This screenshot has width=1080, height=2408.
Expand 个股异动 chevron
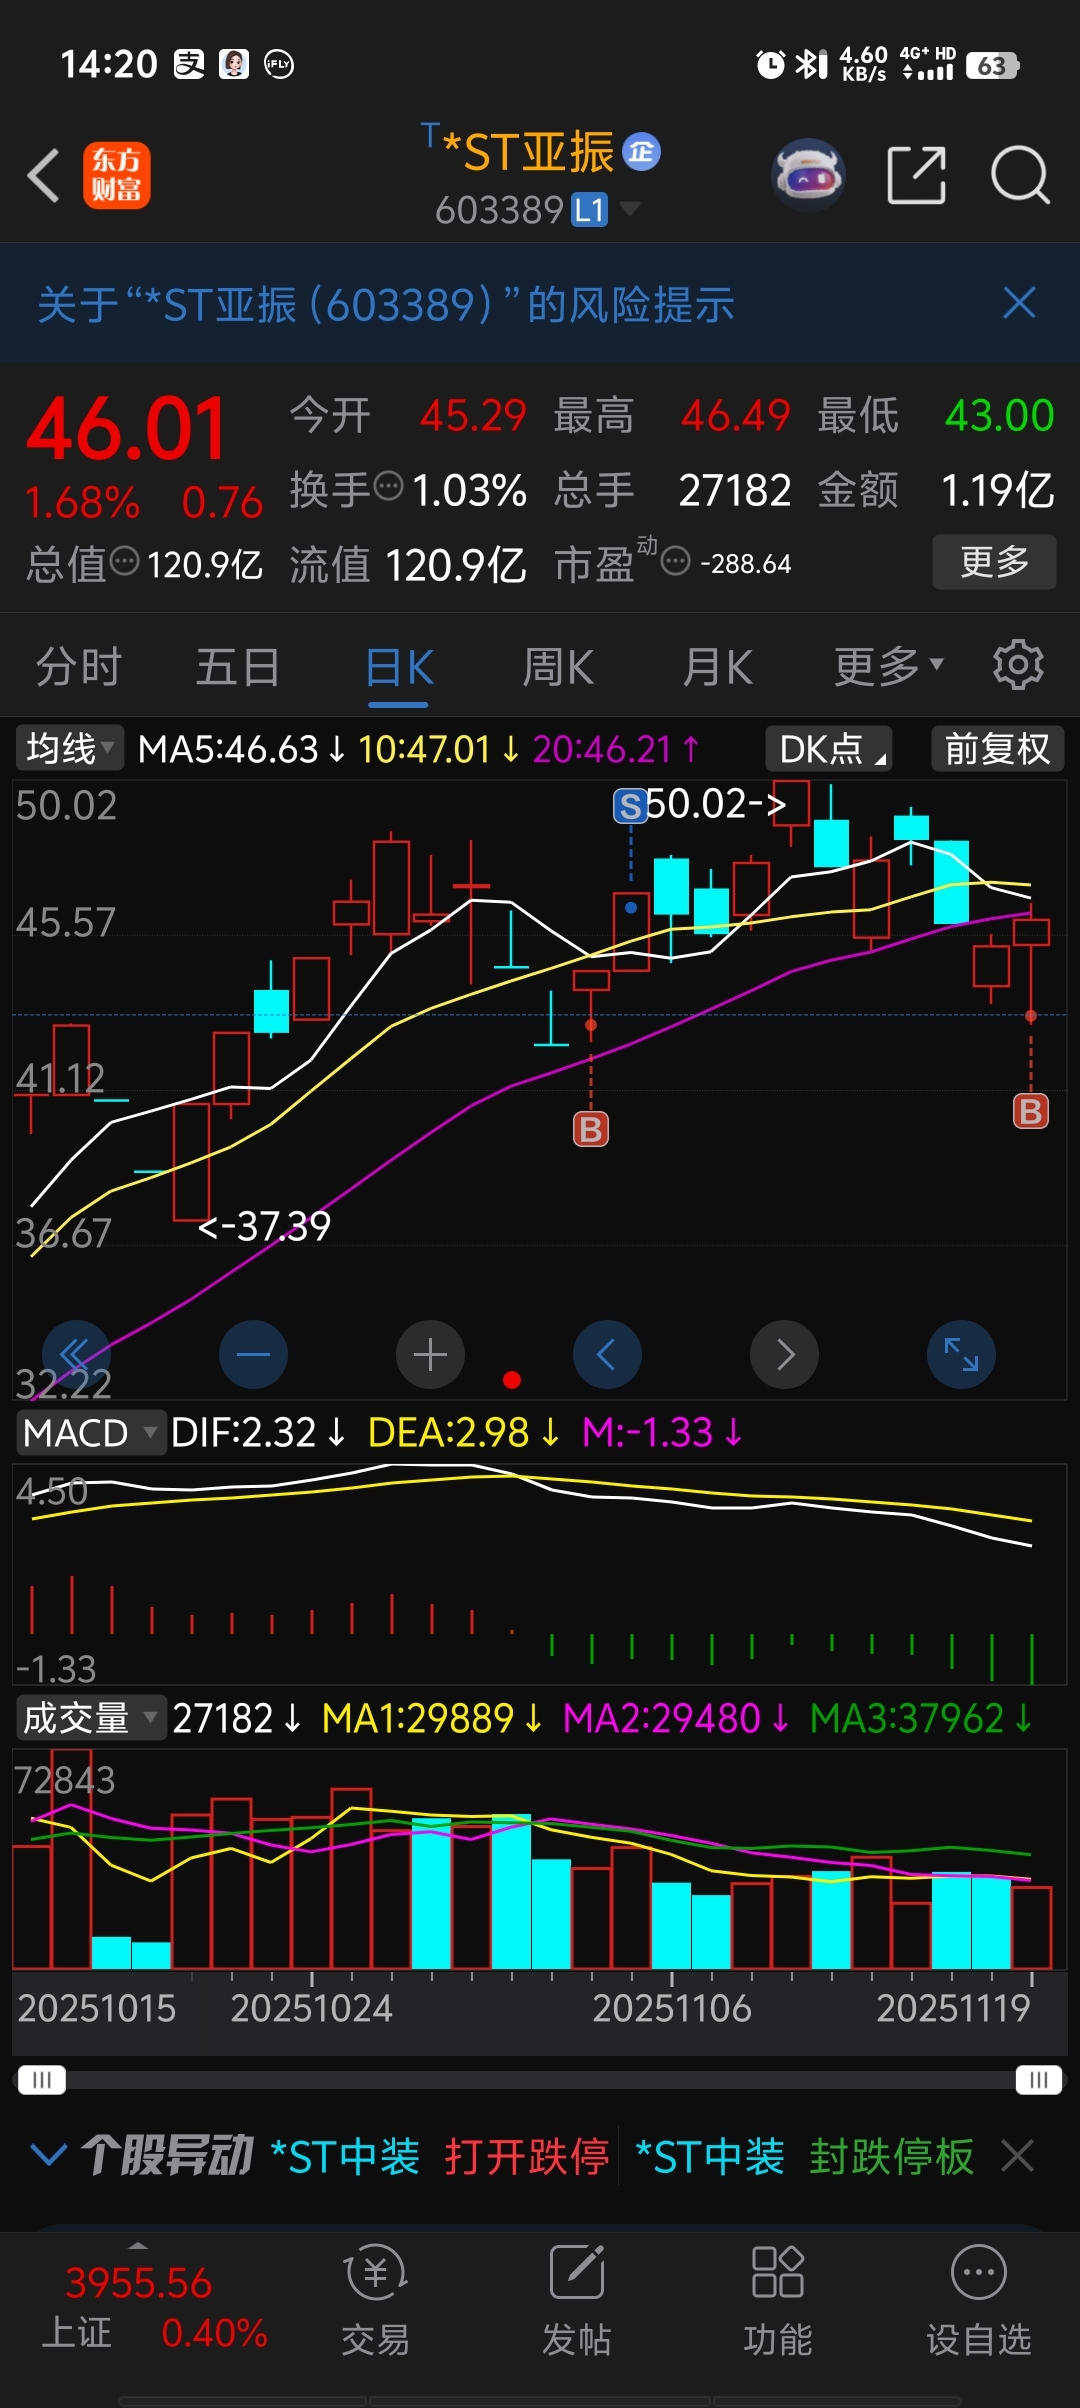49,2155
